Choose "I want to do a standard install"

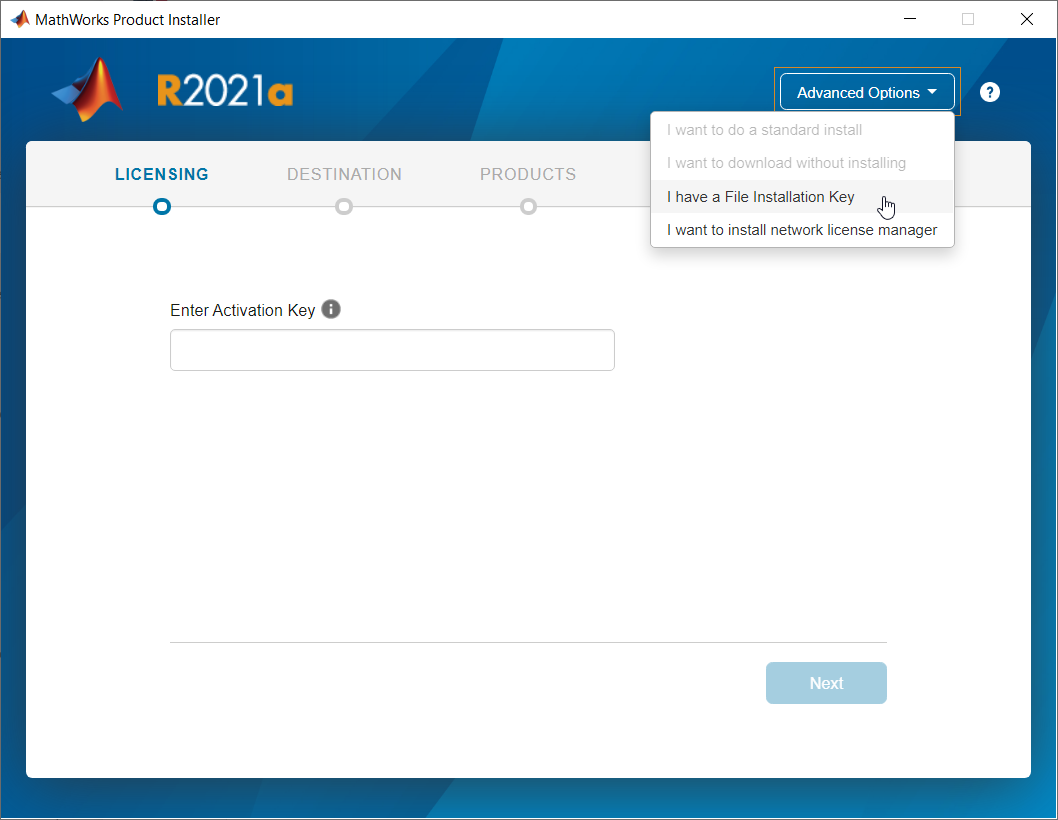coord(802,130)
